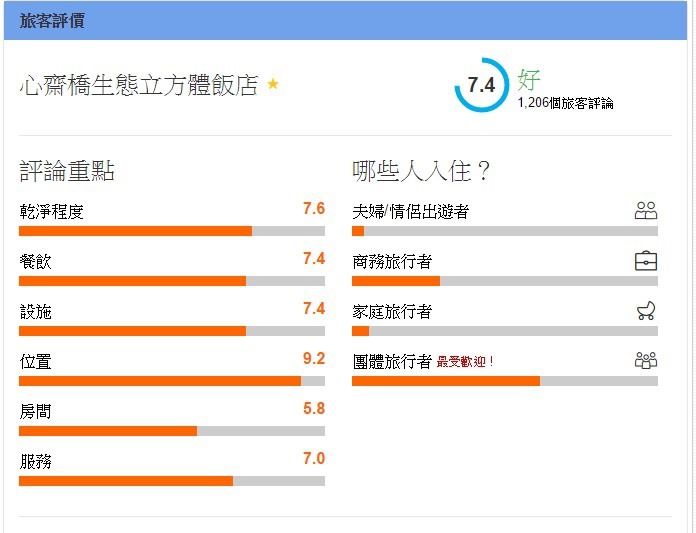The width and height of the screenshot is (696, 533).
Task: Click the 評論重點 section heading
Action: coord(67,171)
